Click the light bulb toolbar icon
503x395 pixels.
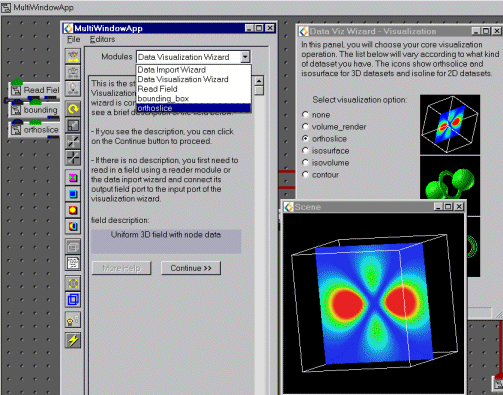tap(73, 320)
